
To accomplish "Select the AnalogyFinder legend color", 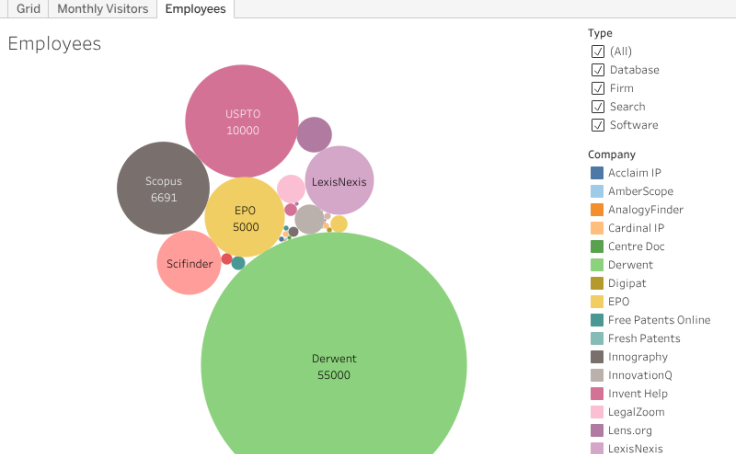I will [x=597, y=209].
